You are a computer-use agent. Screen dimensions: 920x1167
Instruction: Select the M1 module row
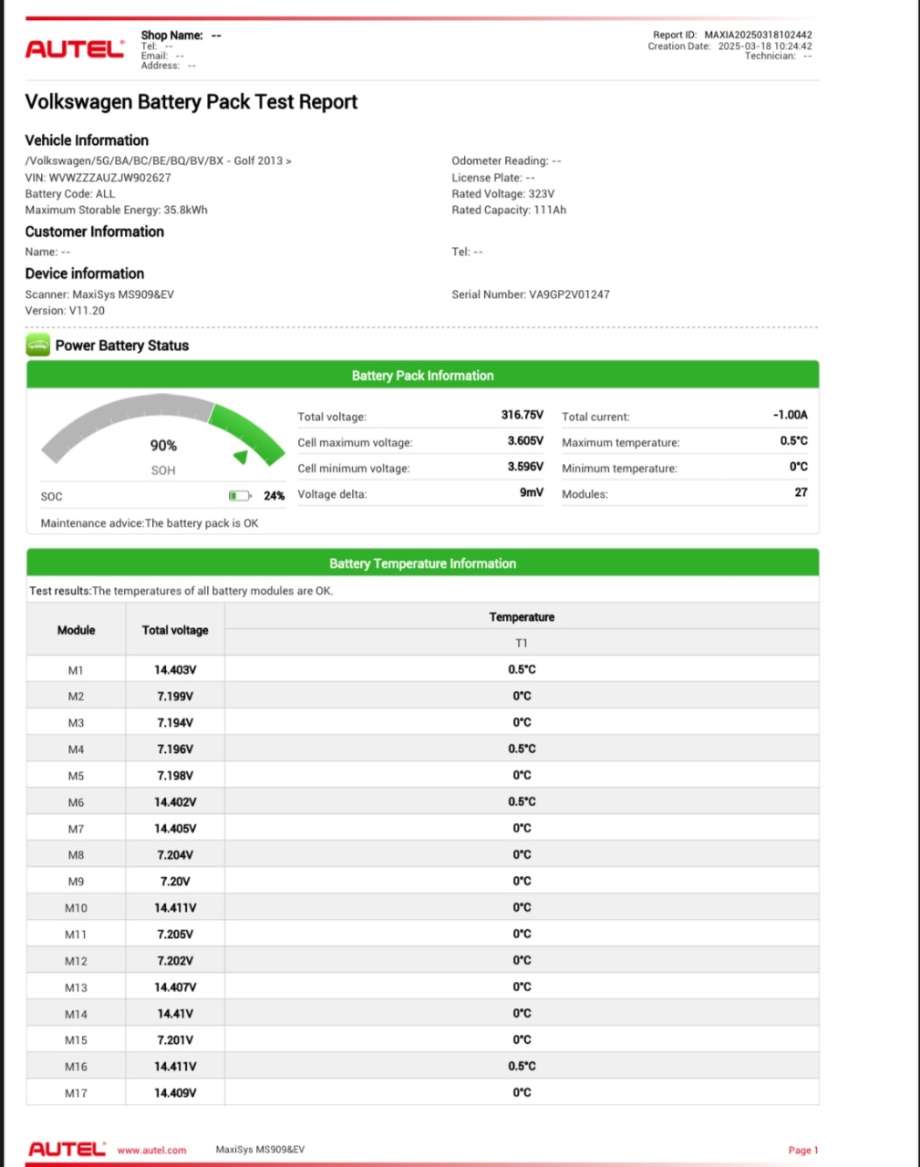coord(423,669)
